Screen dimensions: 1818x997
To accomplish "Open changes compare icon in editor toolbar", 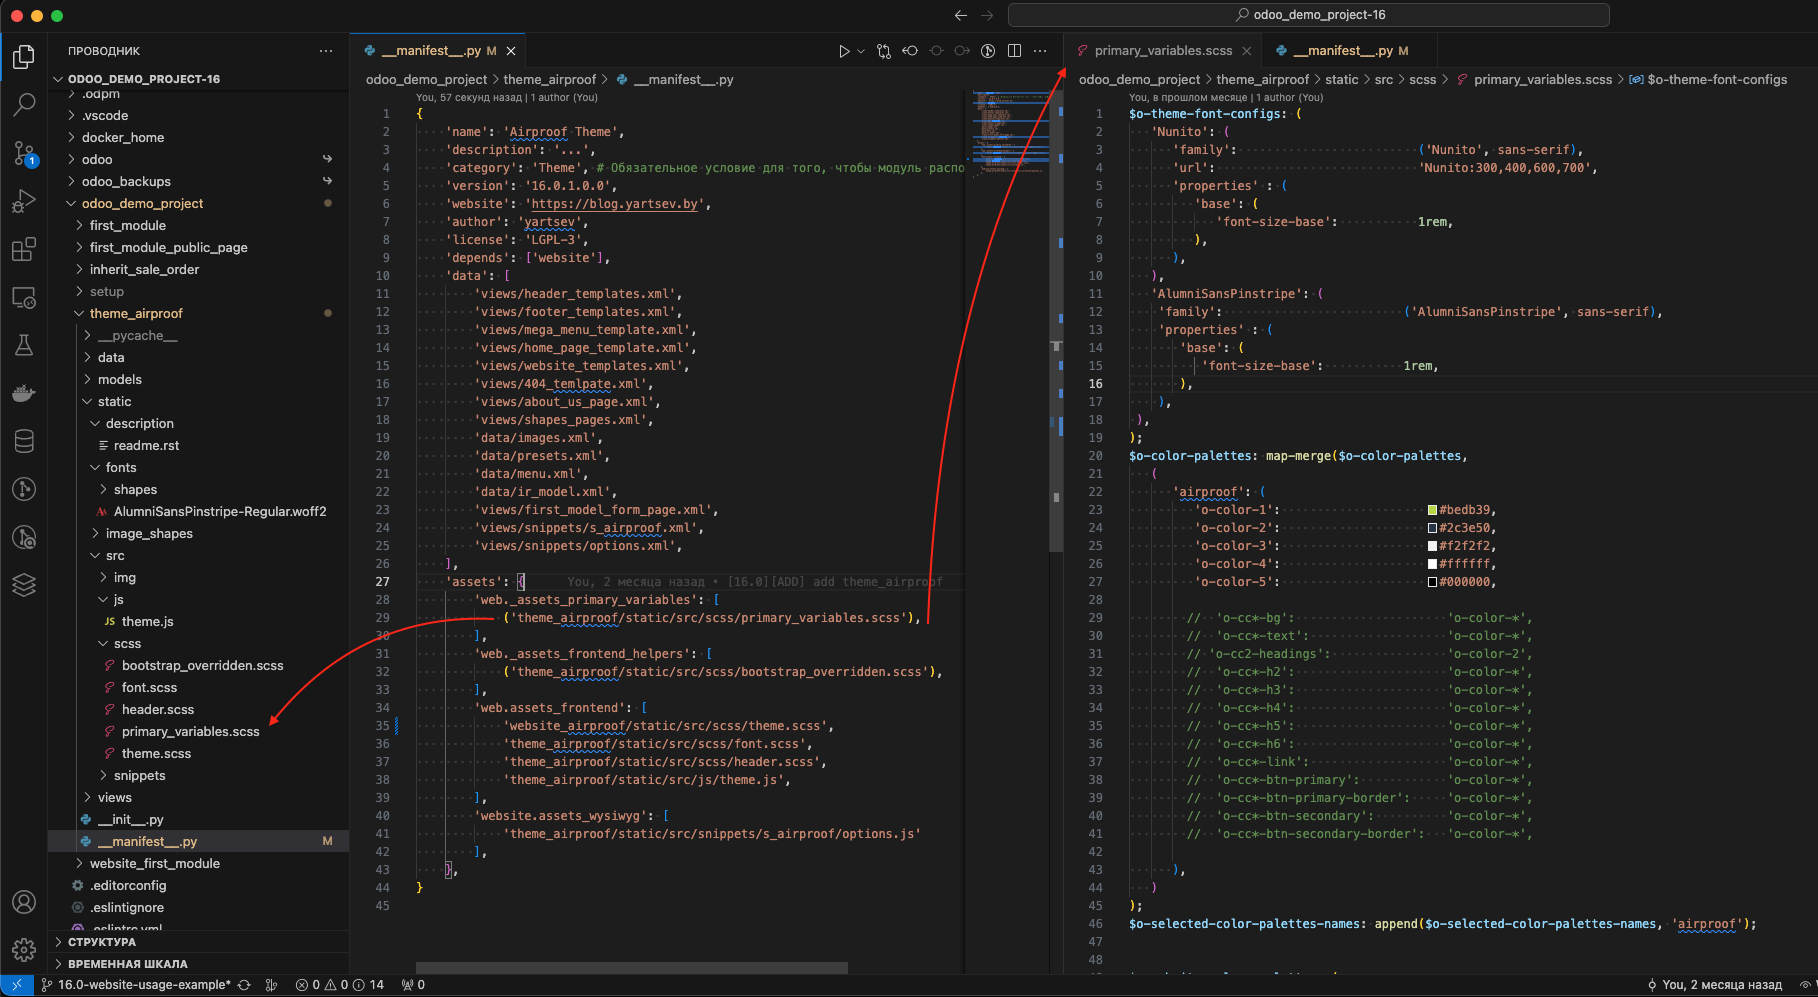I will (x=884, y=51).
